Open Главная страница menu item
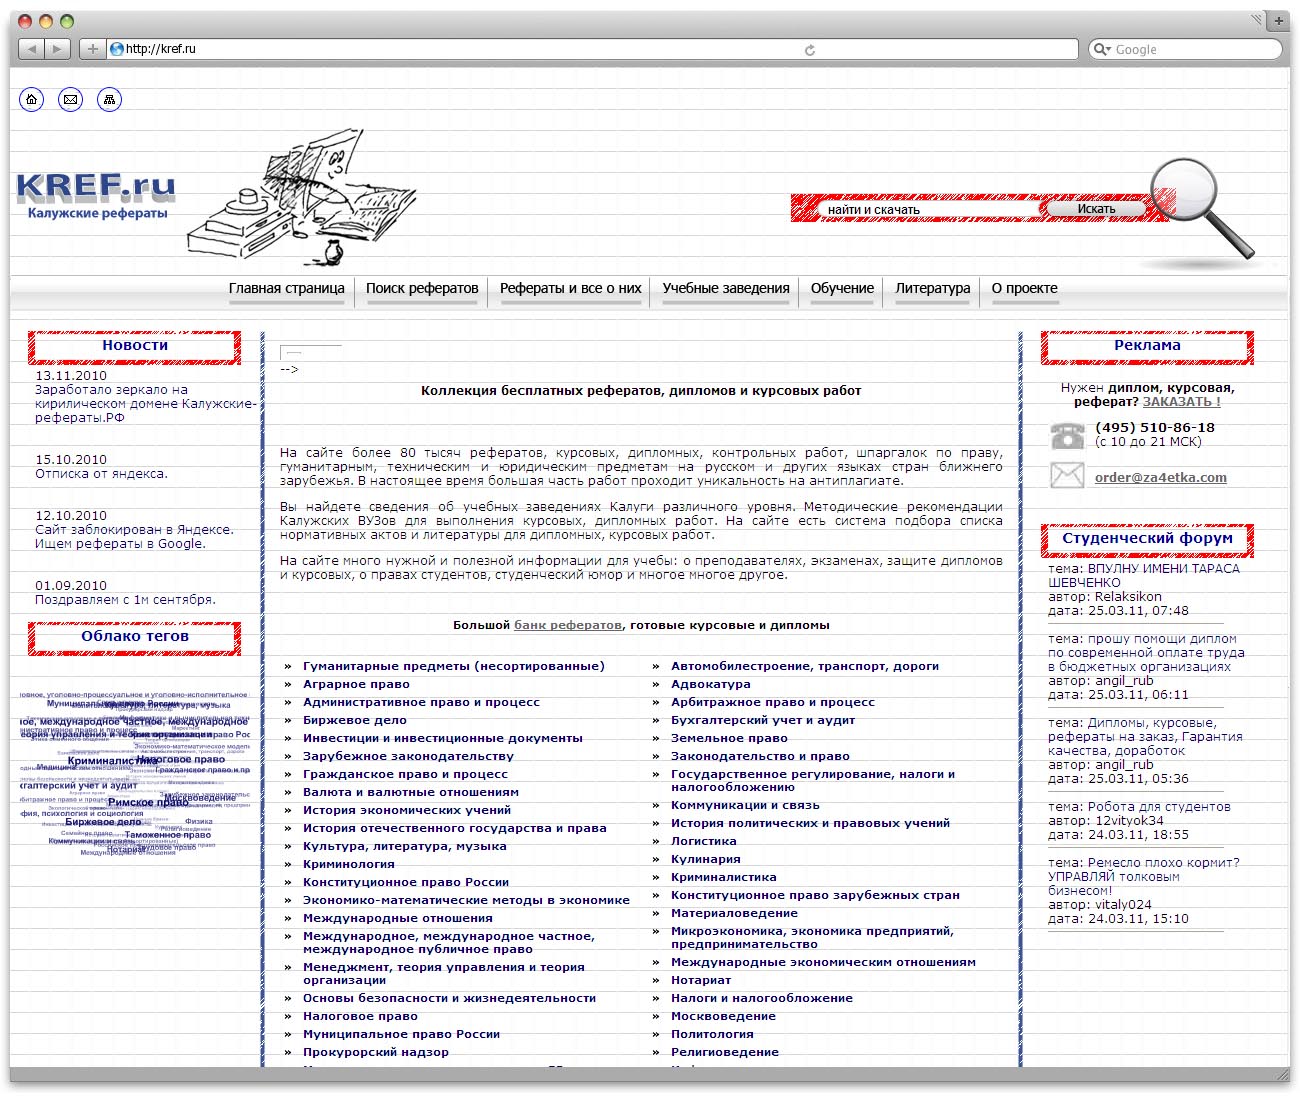Viewport: 1300px width, 1118px height. (x=287, y=288)
